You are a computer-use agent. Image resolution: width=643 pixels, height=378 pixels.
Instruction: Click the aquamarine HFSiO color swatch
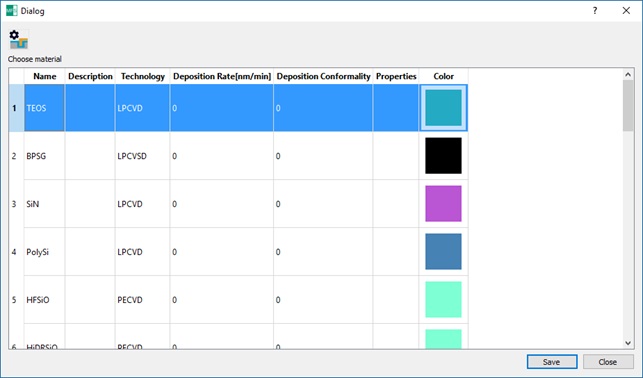[443, 300]
